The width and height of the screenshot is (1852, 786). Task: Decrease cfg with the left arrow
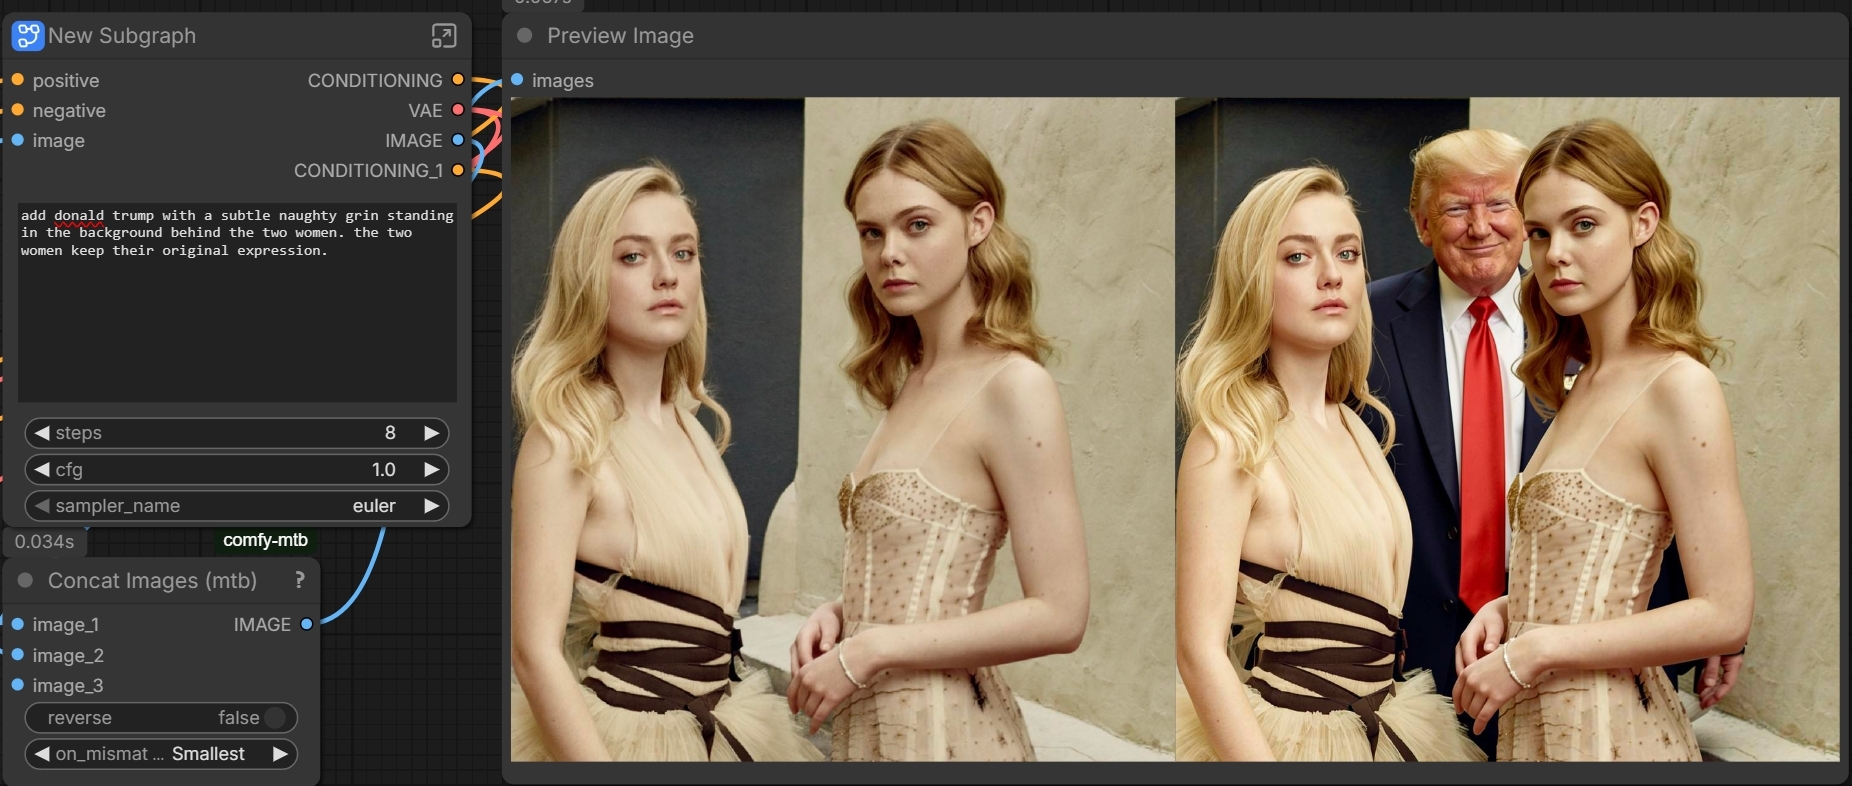click(x=41, y=470)
